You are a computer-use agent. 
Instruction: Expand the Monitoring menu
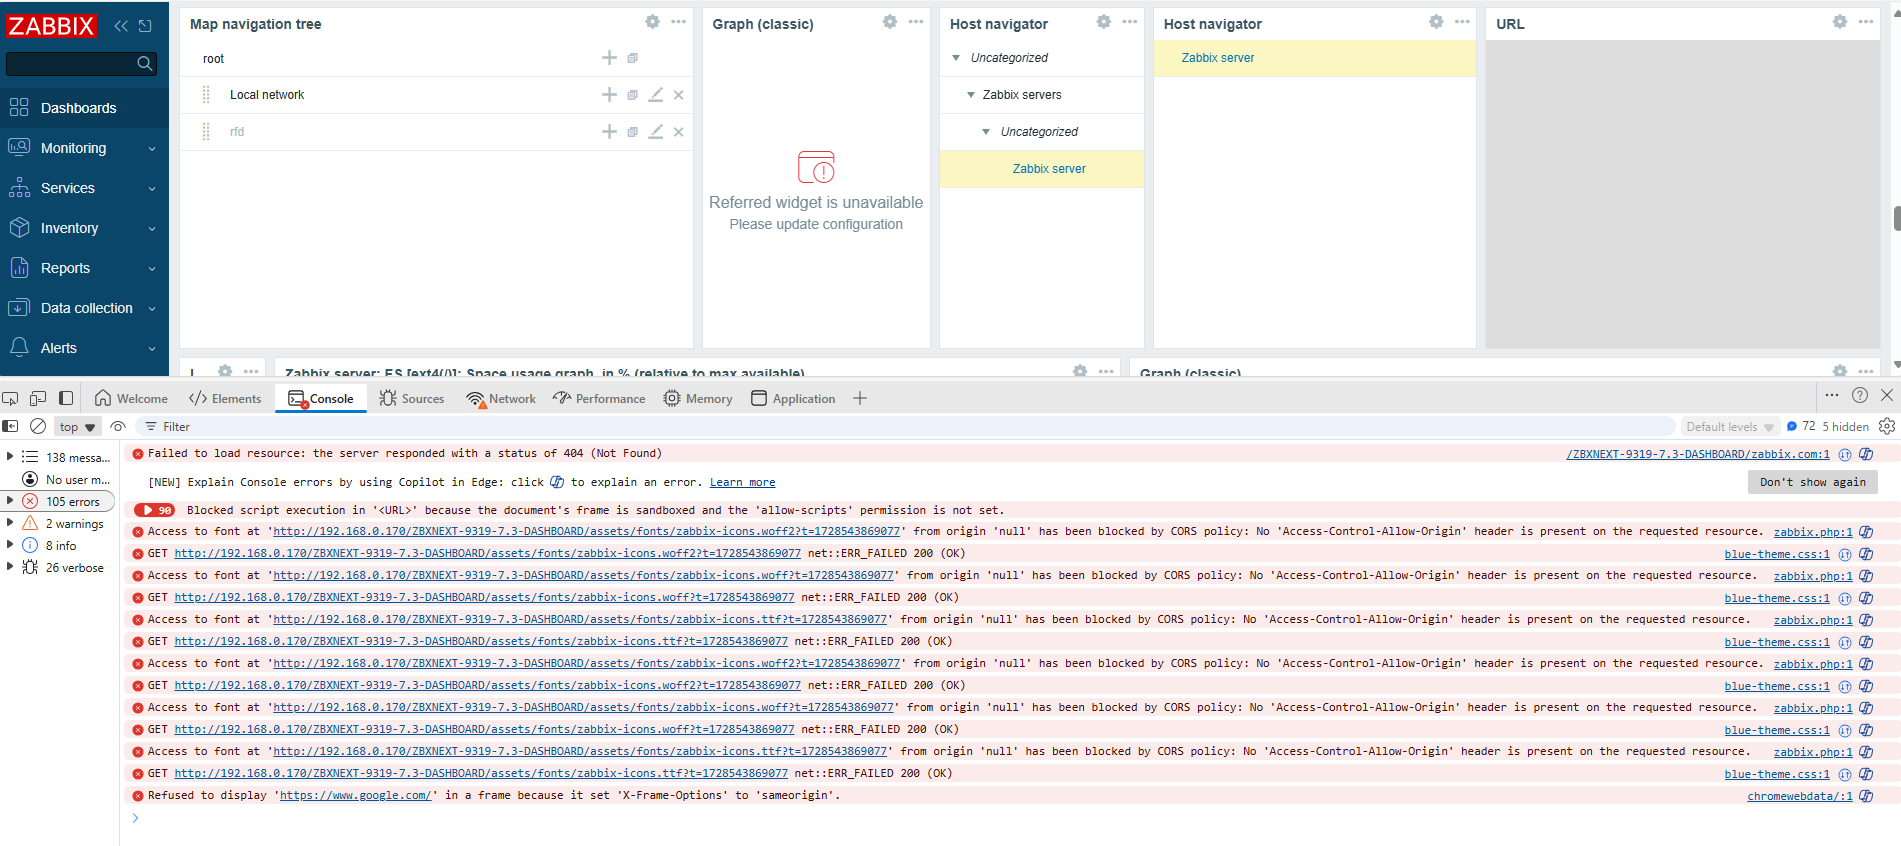click(84, 148)
